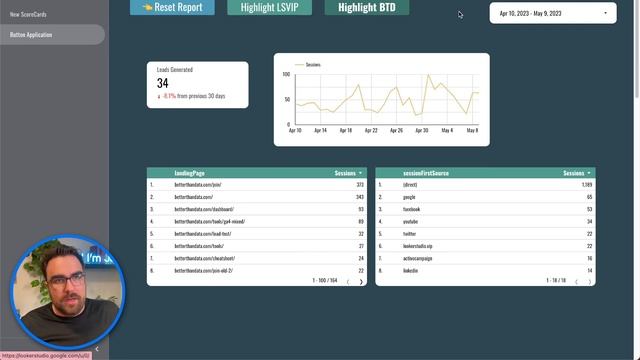Select the betterthandata.com/tools/ga4-mixed/ row
Image resolution: width=640 pixels, height=360 pixels.
(x=257, y=221)
